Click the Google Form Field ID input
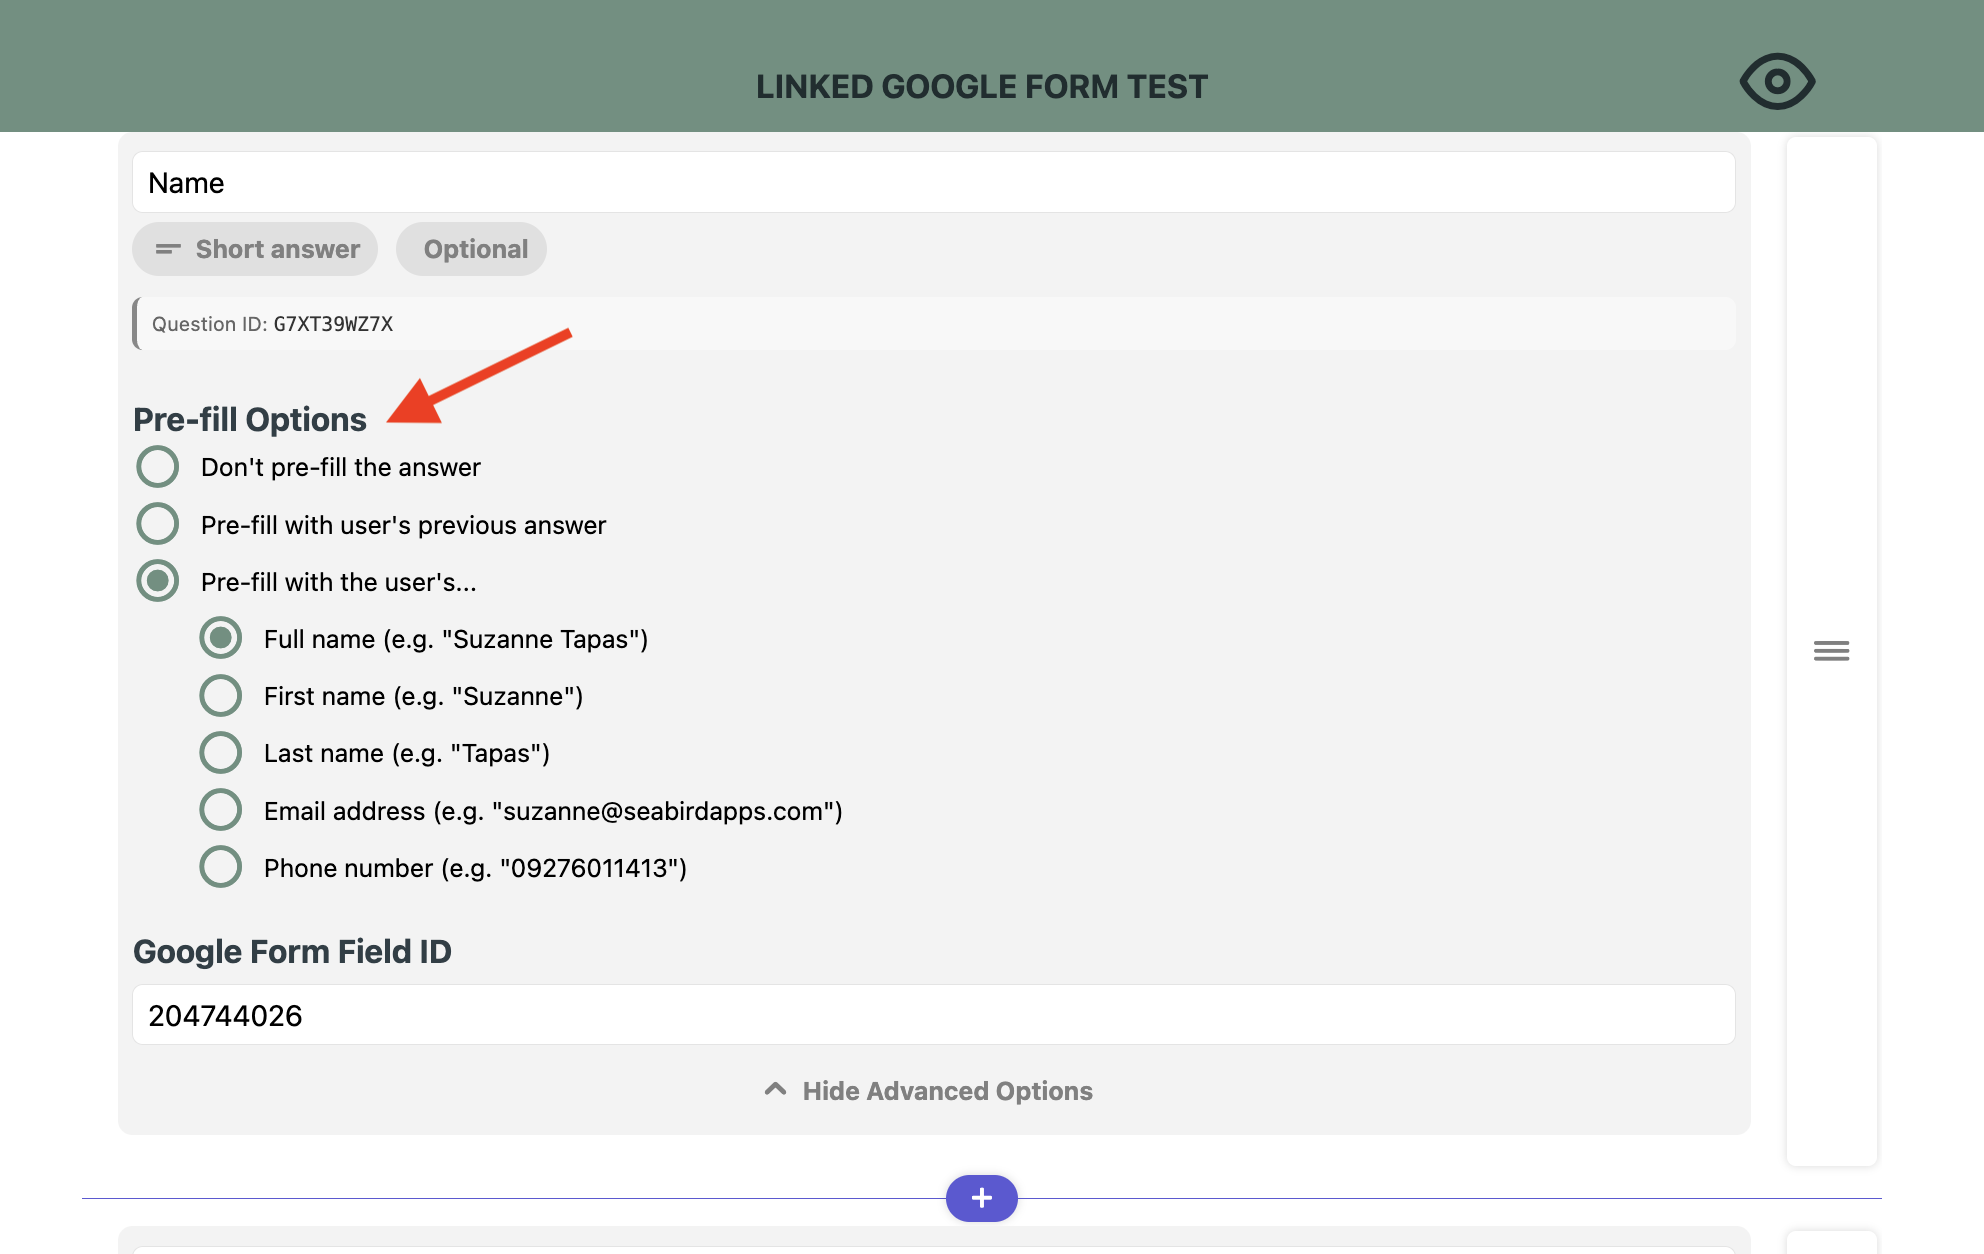1984x1254 pixels. pyautogui.click(x=933, y=1015)
